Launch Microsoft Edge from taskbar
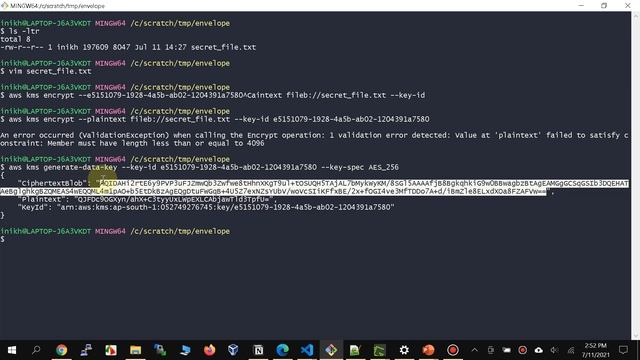The height and width of the screenshot is (360, 640). point(282,350)
